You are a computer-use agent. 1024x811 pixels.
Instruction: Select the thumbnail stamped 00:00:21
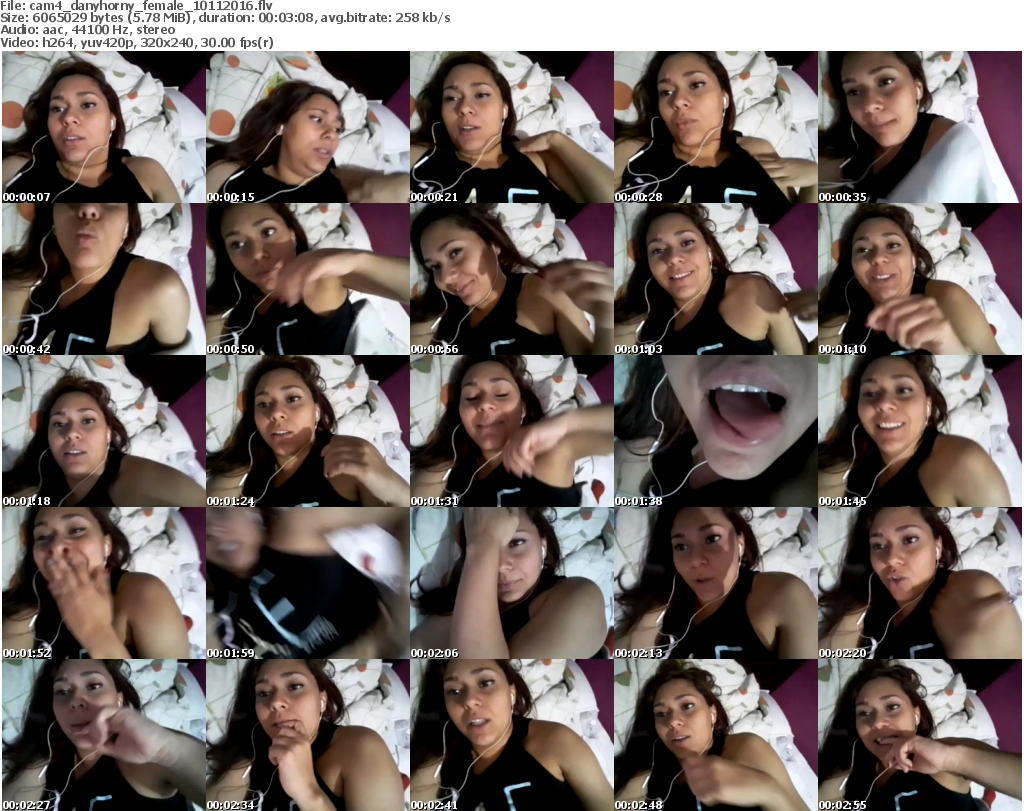[512, 127]
